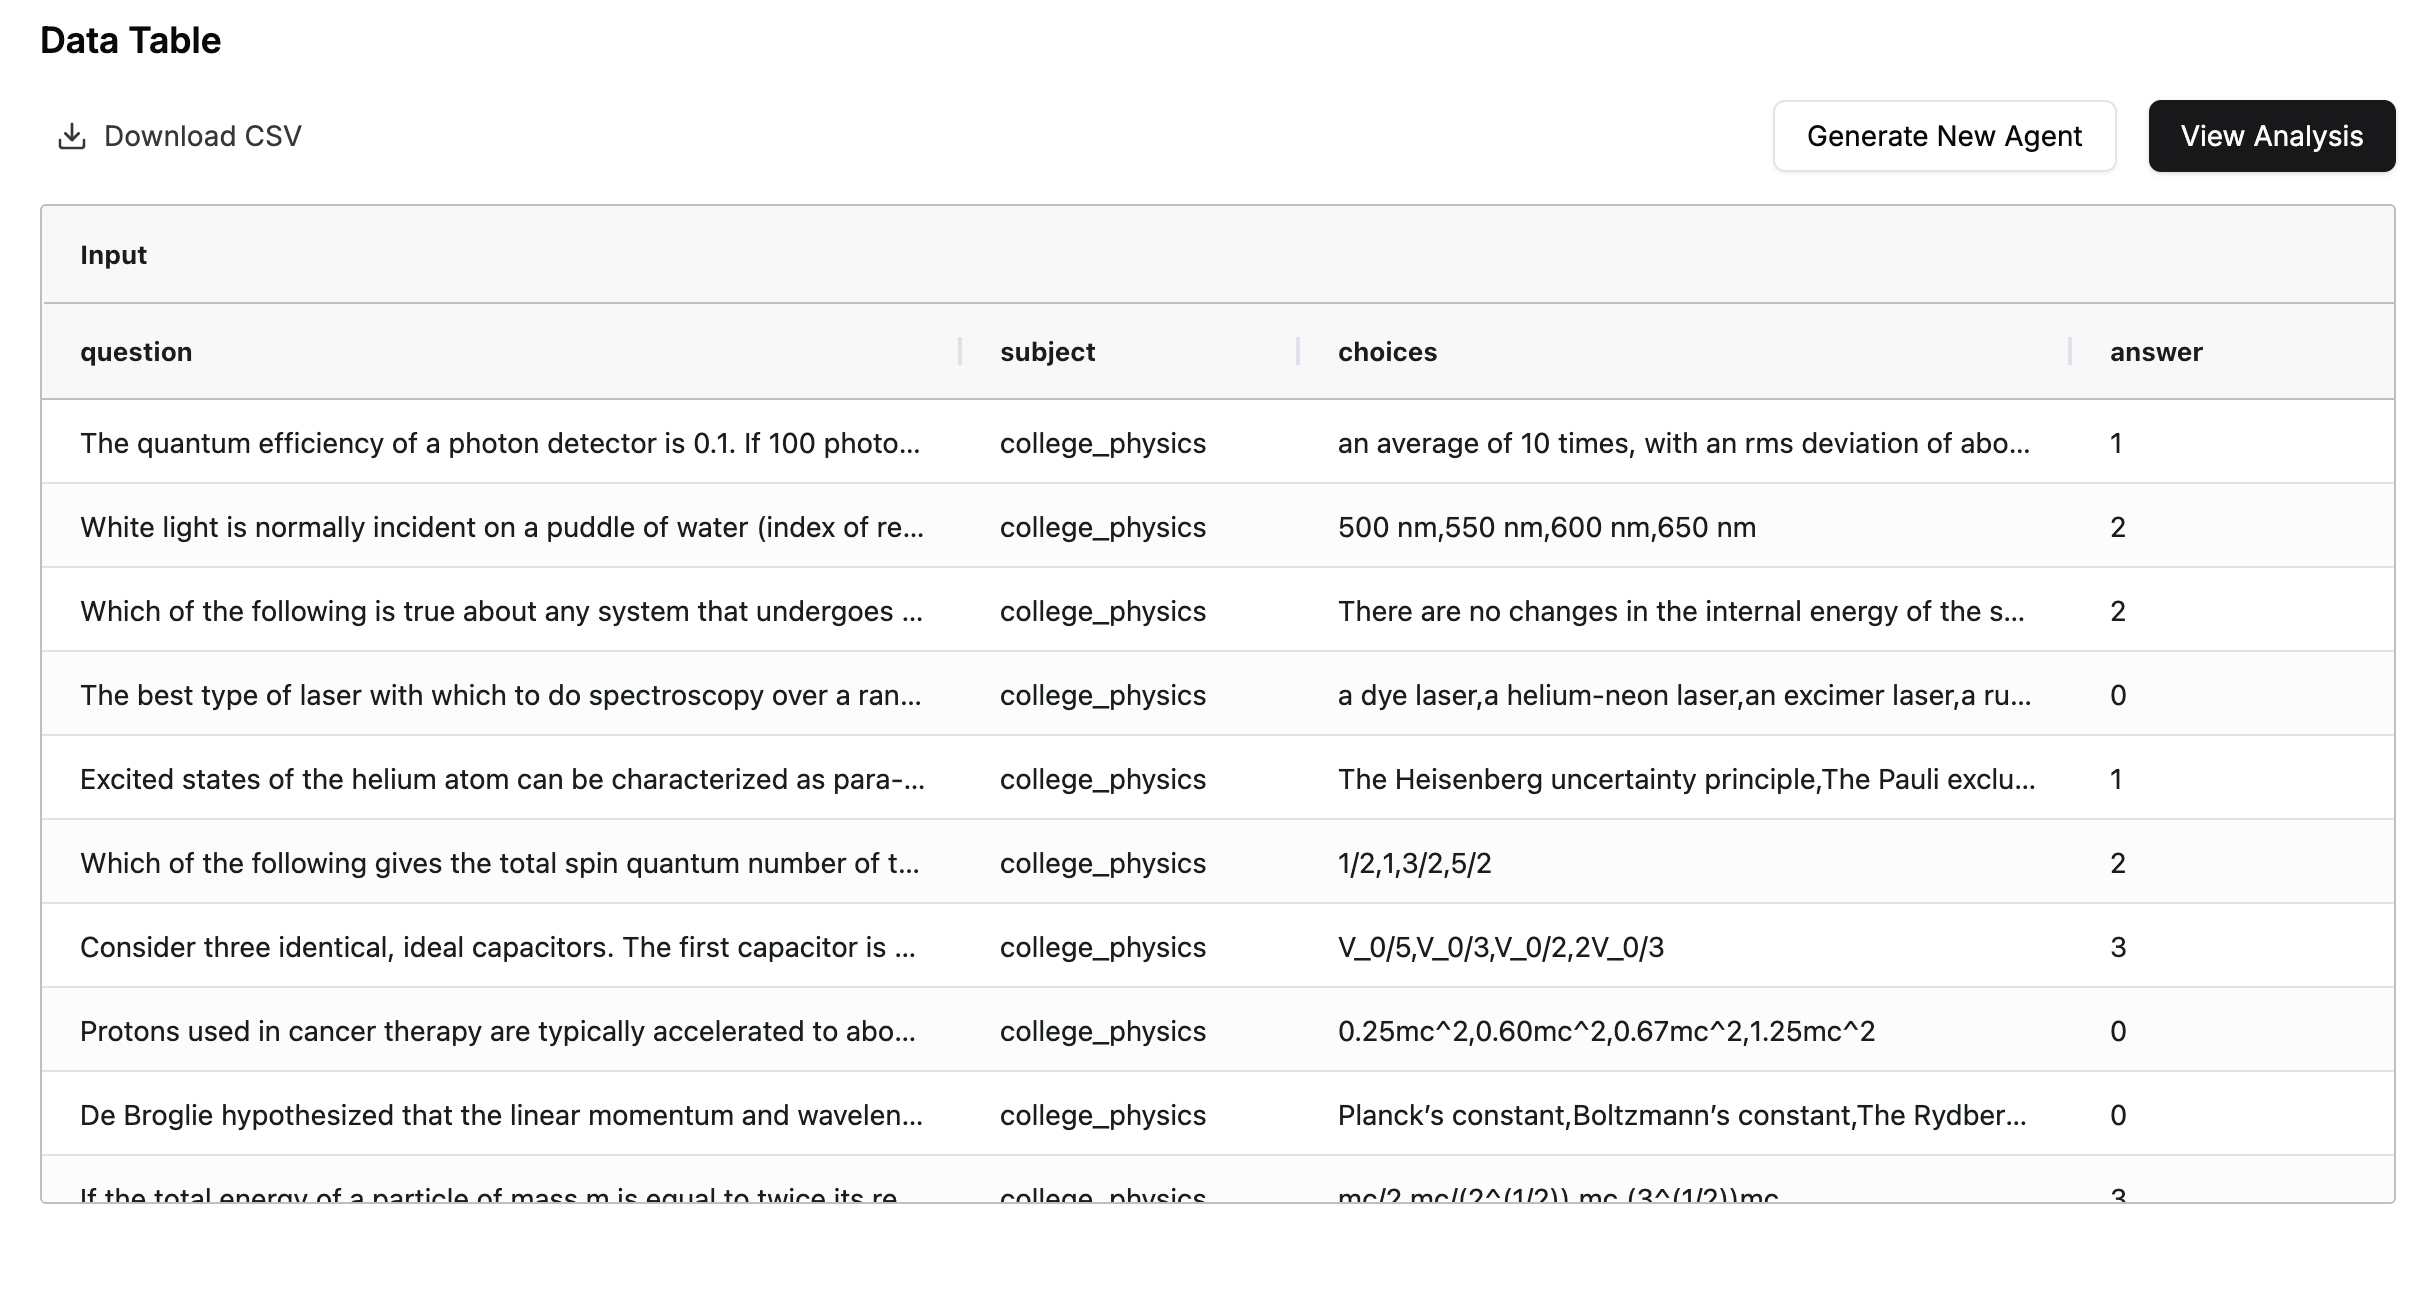Select the White light puddle of water question
The width and height of the screenshot is (2434, 1306).
(x=502, y=527)
